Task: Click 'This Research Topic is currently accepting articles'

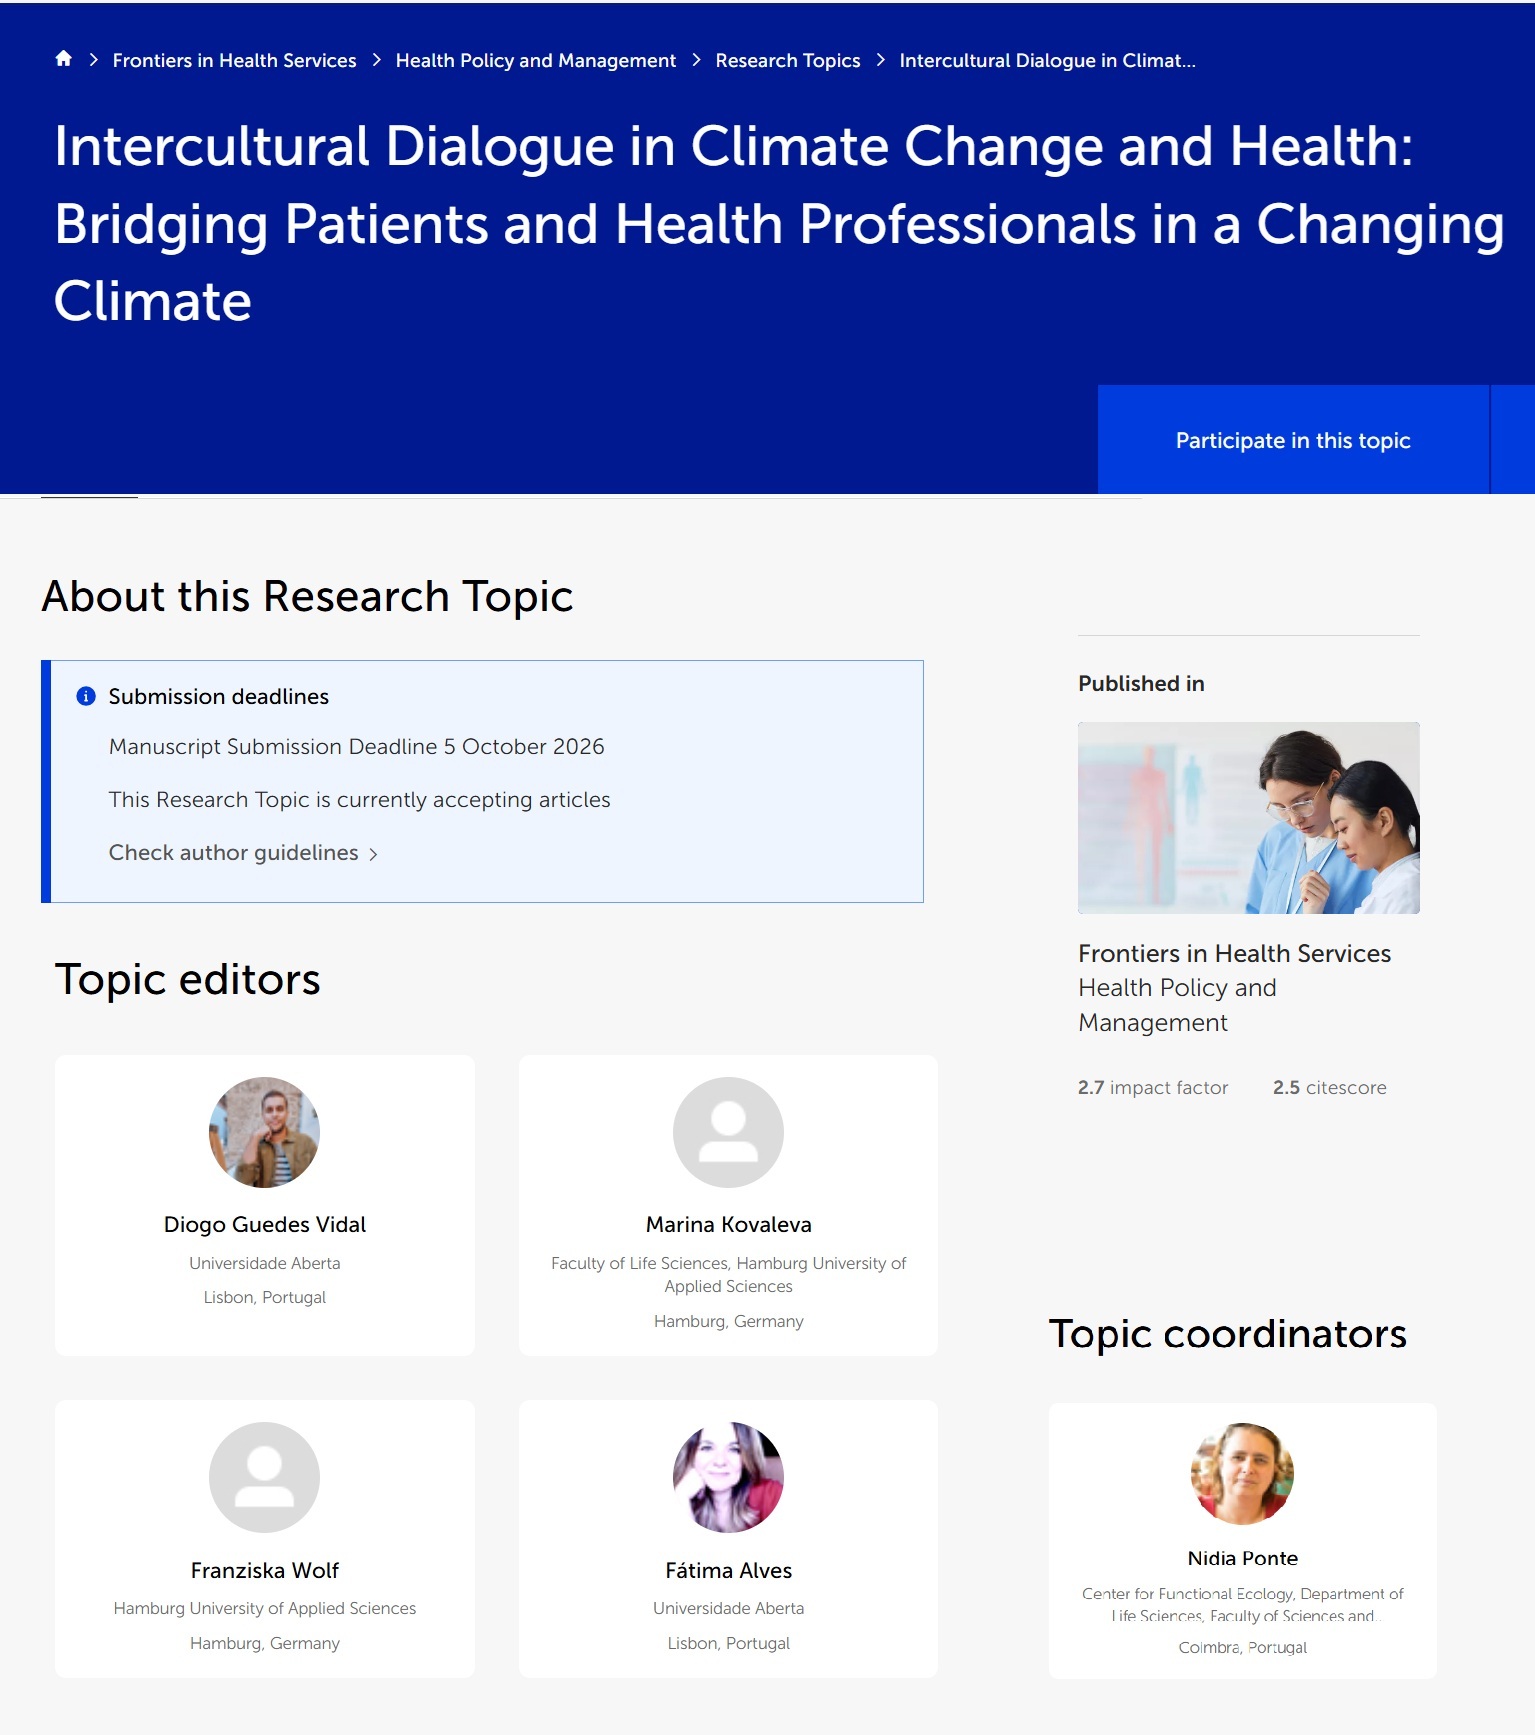Action: [359, 800]
